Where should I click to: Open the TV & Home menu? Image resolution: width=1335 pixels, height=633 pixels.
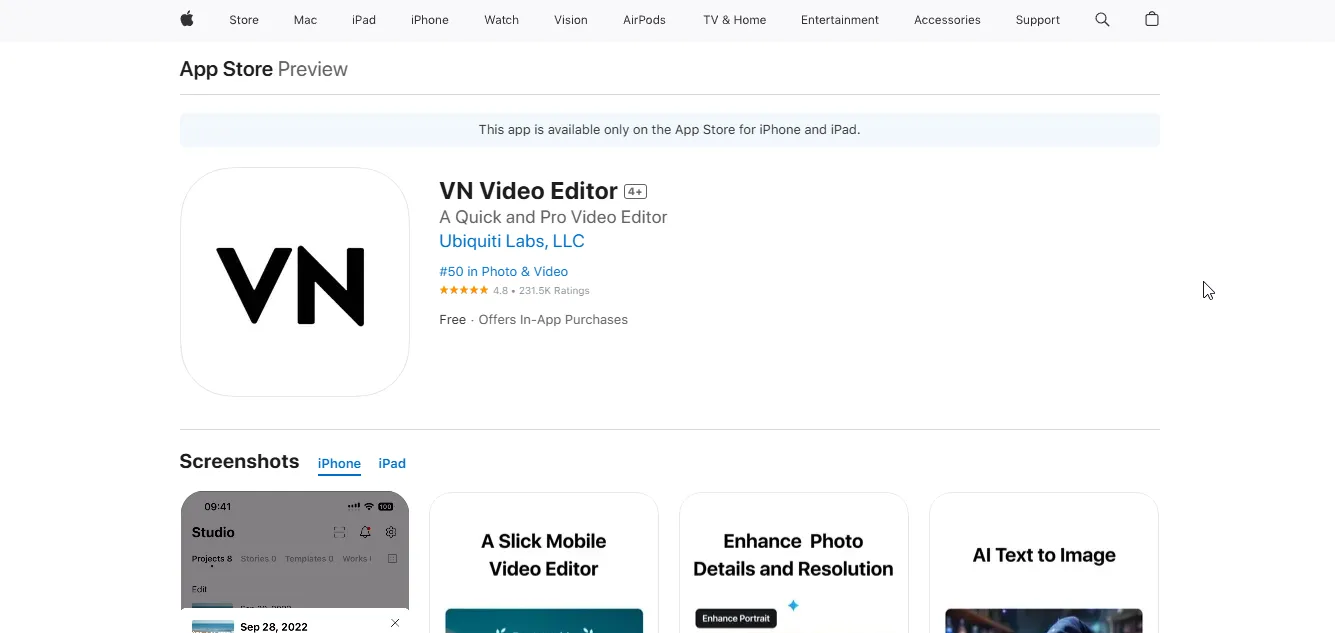(x=735, y=20)
